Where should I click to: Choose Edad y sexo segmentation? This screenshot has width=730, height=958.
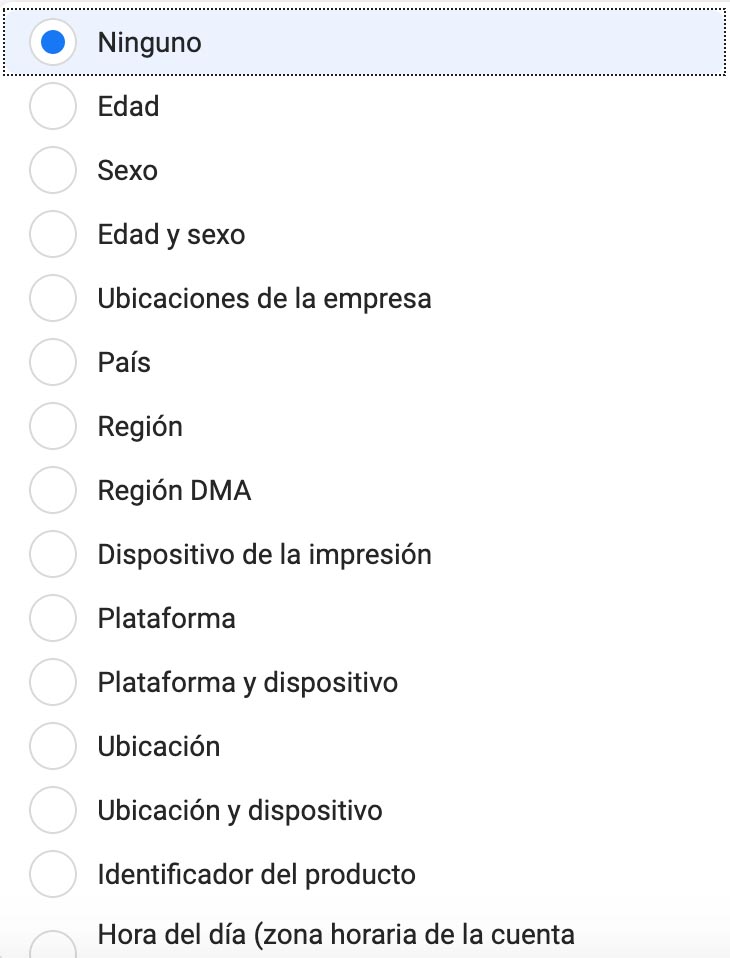[52, 234]
